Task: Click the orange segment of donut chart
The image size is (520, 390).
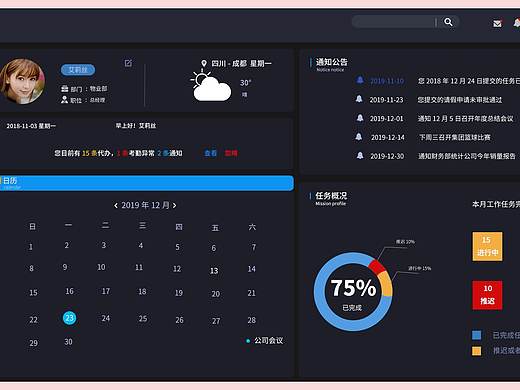Action: 386,284
